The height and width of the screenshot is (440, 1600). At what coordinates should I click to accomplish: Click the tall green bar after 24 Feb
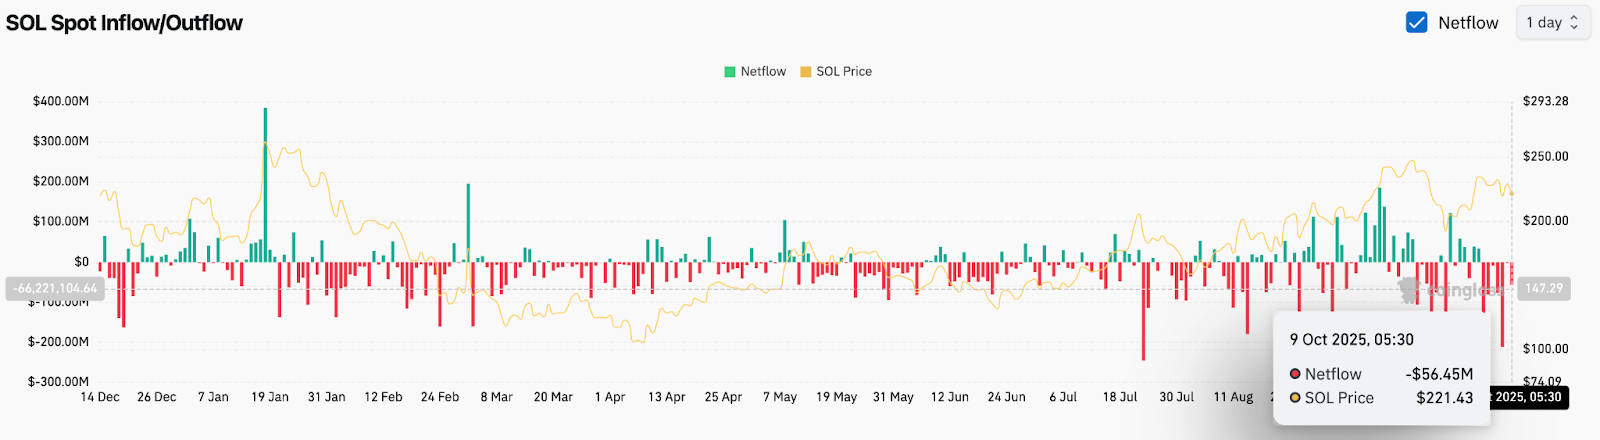coord(468,220)
